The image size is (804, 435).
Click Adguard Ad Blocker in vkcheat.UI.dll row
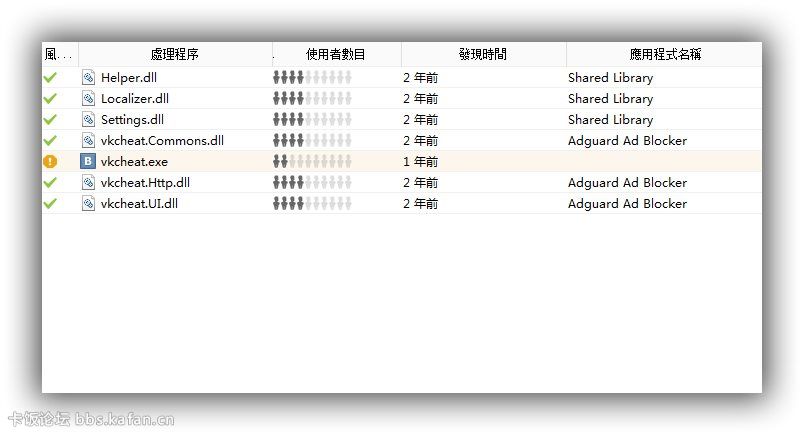tap(628, 204)
